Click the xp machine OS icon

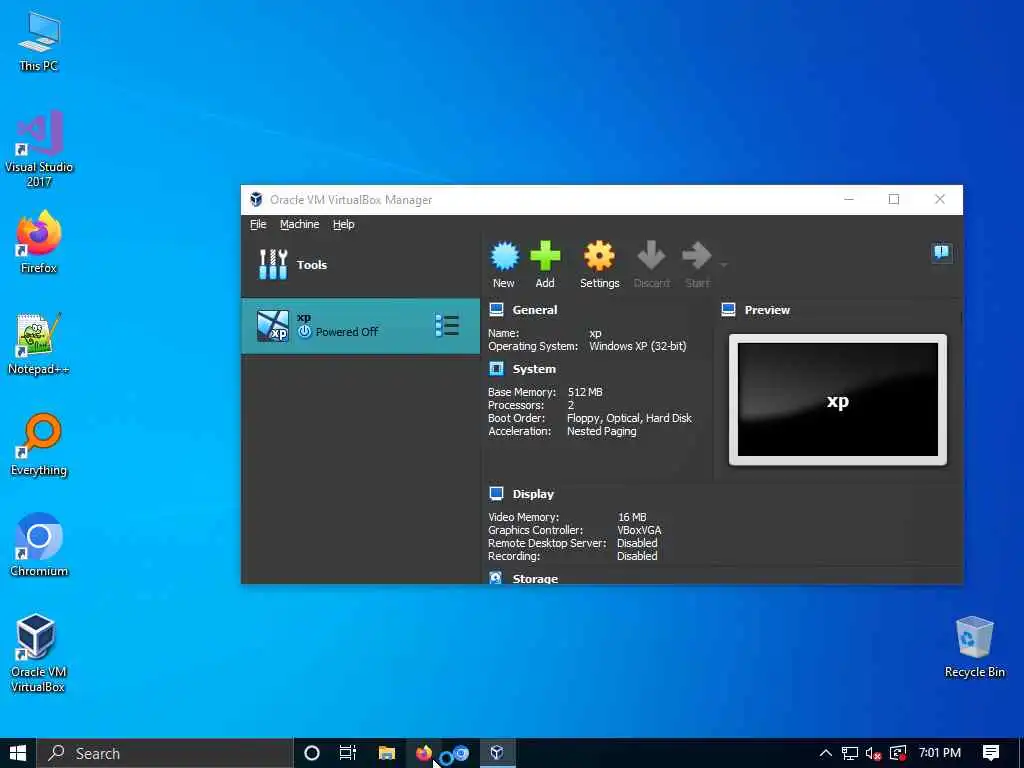point(272,326)
